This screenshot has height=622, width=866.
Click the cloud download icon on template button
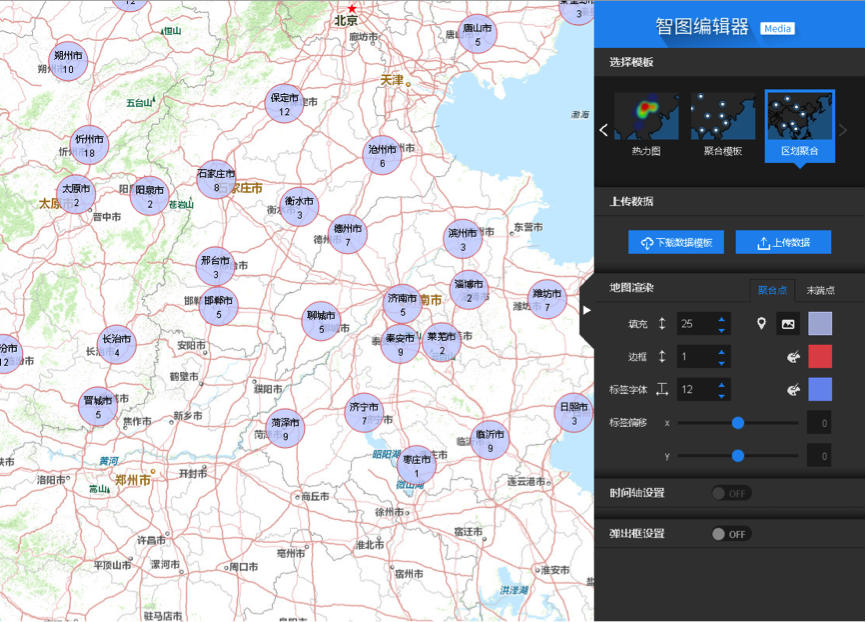[x=646, y=243]
